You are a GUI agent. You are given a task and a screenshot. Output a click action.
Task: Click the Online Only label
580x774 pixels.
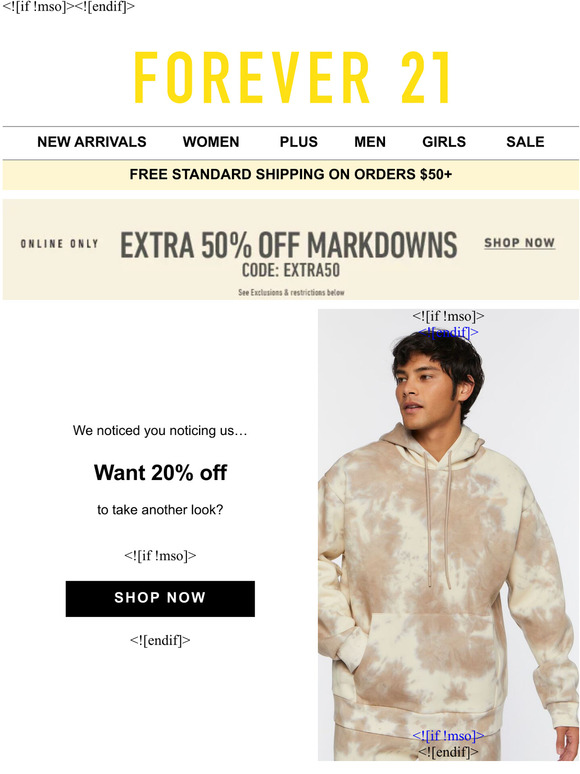60,244
